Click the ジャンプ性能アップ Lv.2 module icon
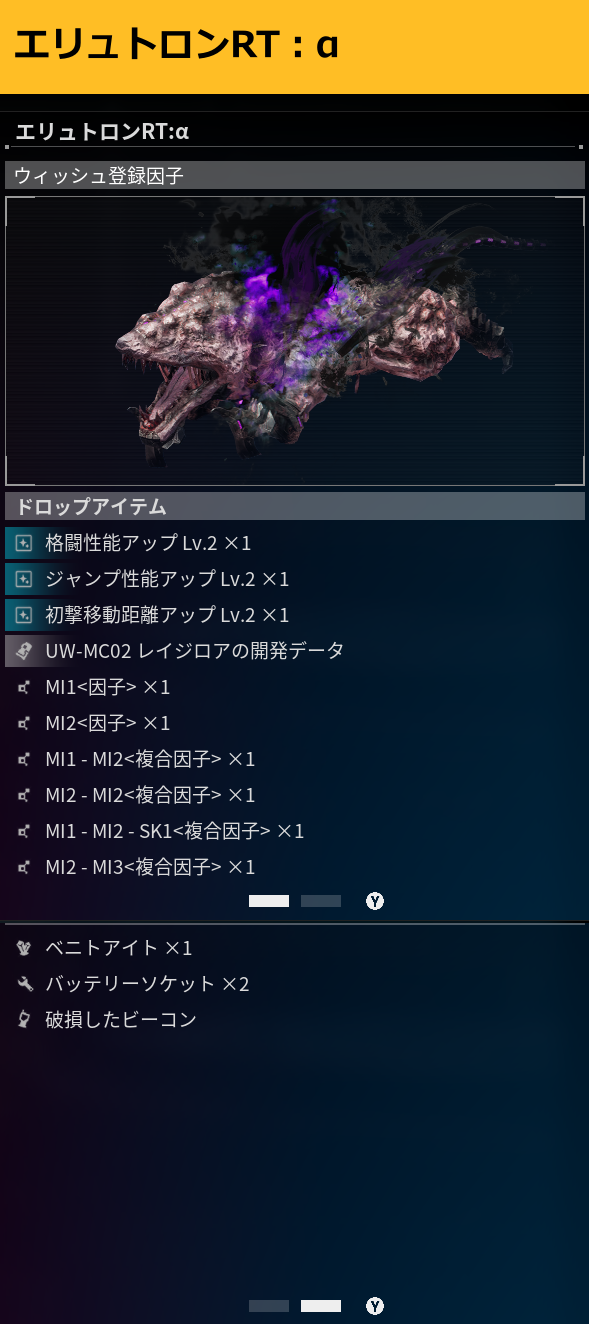Viewport: 589px width, 1324px height. tap(24, 579)
